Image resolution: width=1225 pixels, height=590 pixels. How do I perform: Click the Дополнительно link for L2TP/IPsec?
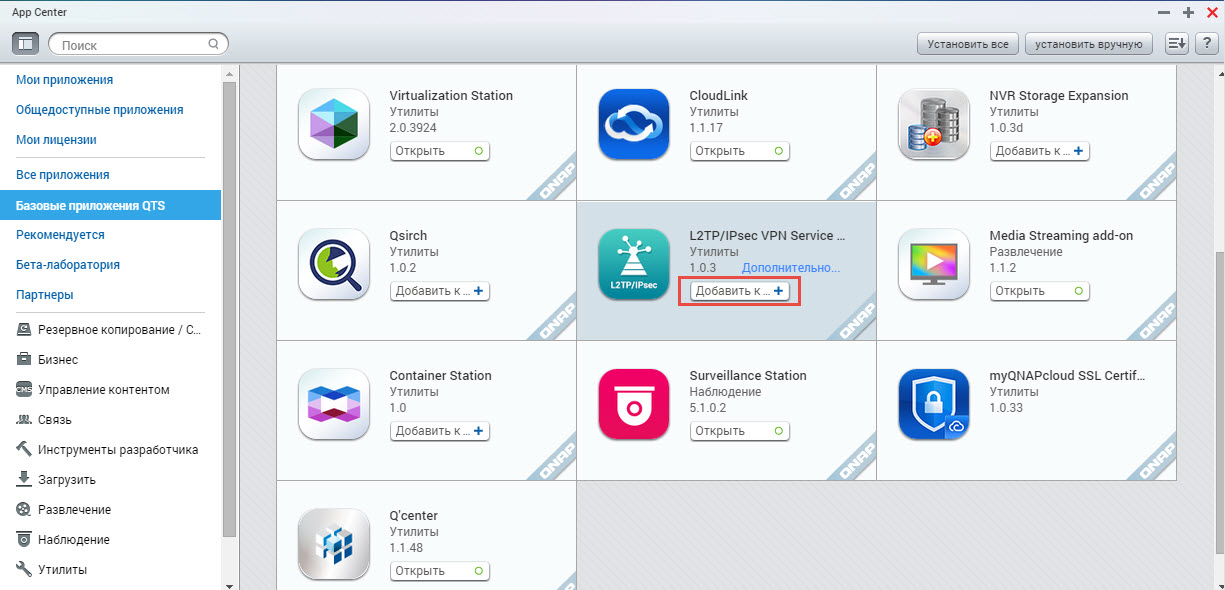click(791, 268)
